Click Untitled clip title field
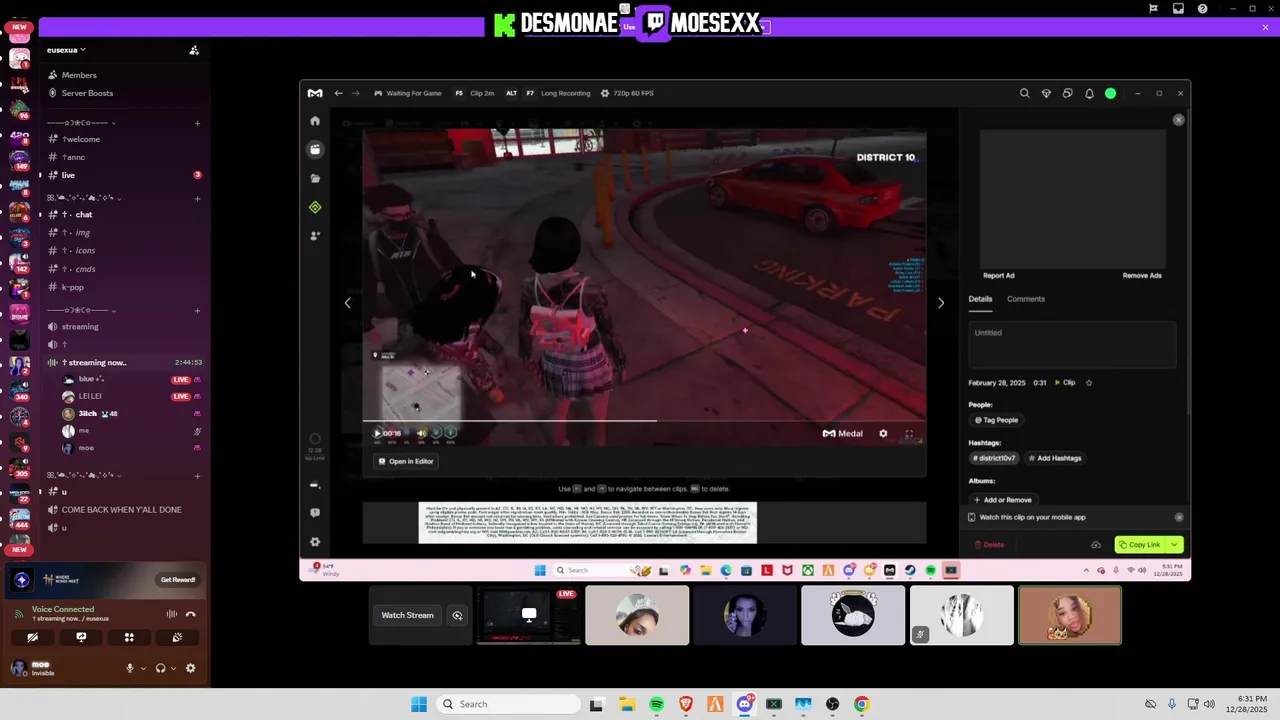The image size is (1280, 720). click(1072, 344)
